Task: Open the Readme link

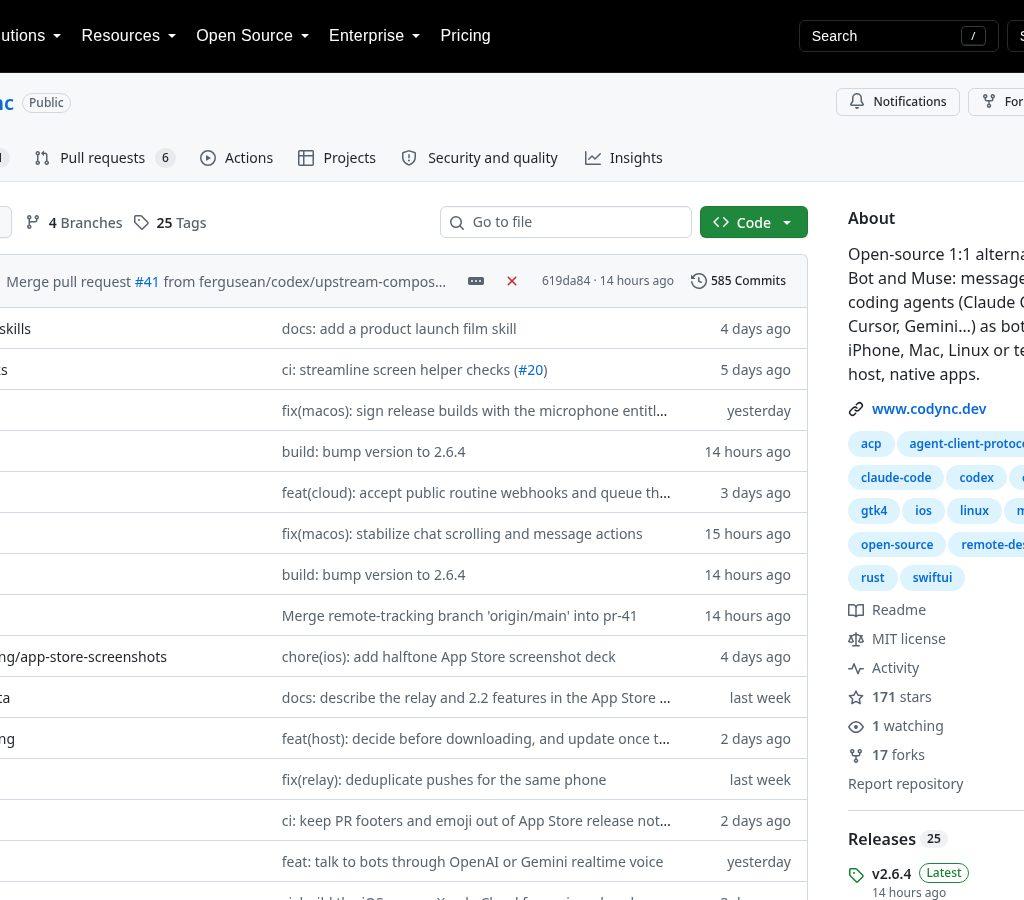Action: click(x=899, y=610)
